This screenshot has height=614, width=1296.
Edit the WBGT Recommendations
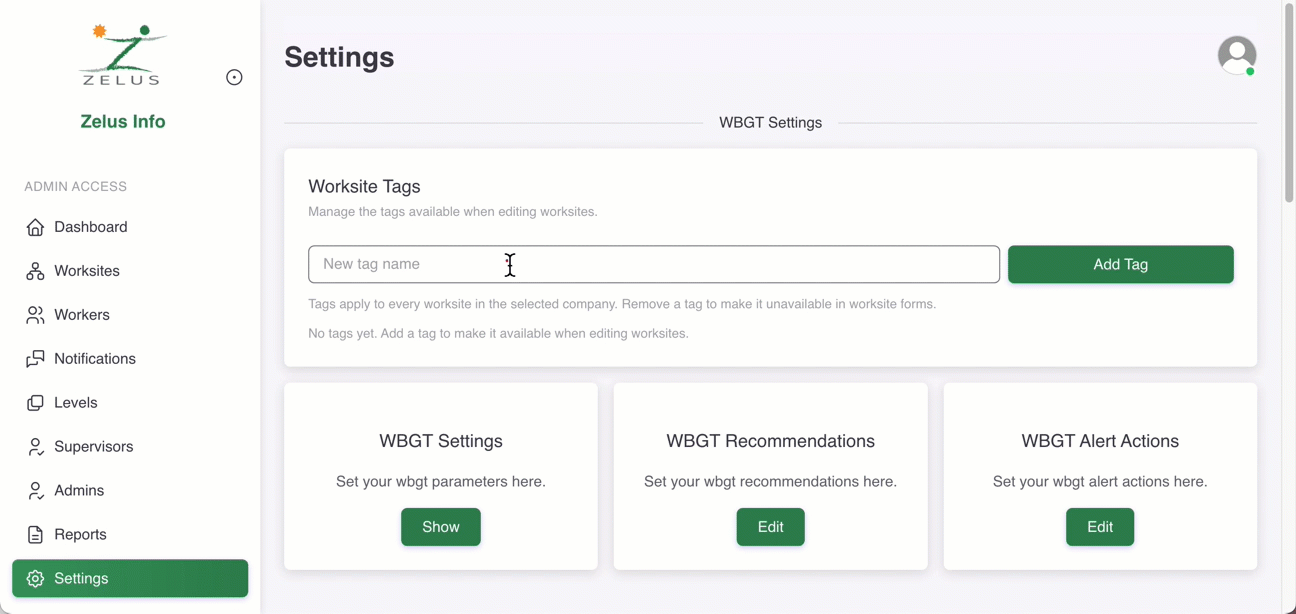[x=770, y=527]
